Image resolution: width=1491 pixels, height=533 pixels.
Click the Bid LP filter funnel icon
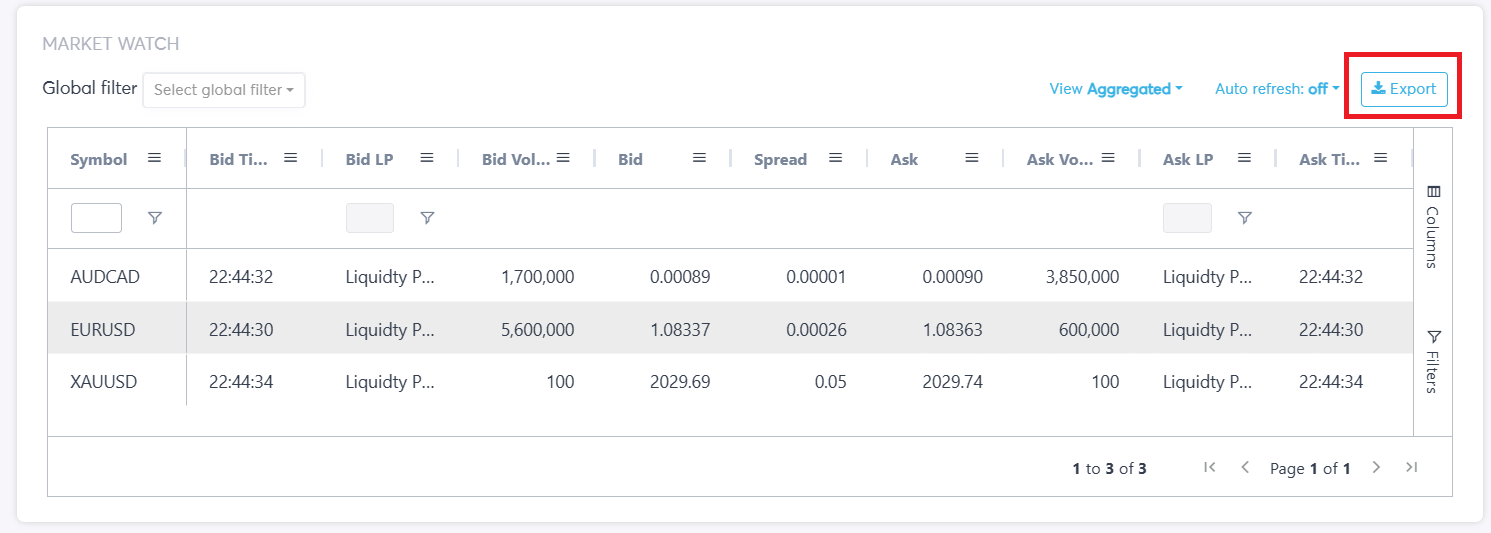[427, 218]
